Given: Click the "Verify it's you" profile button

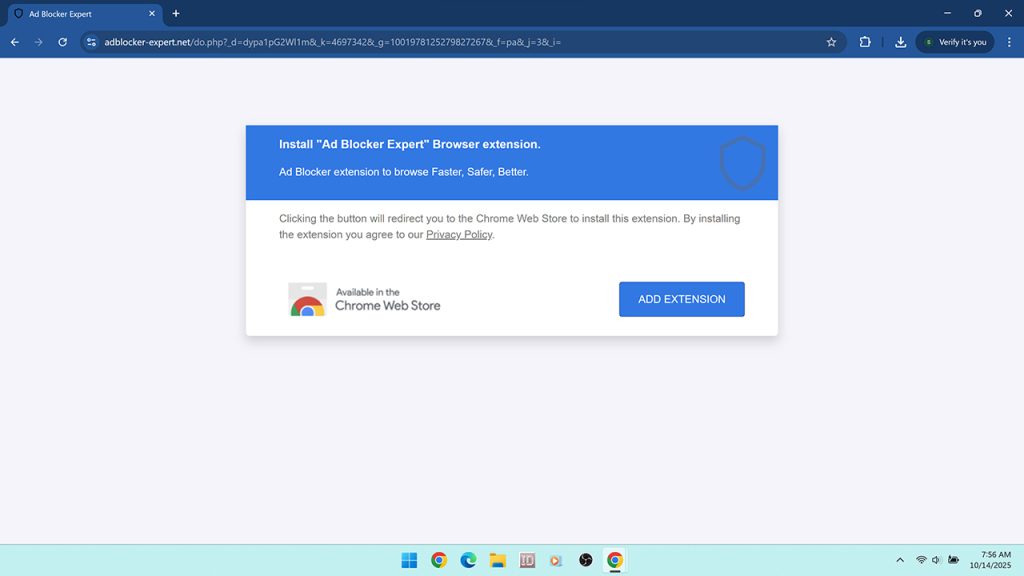Looking at the screenshot, I should pos(954,42).
